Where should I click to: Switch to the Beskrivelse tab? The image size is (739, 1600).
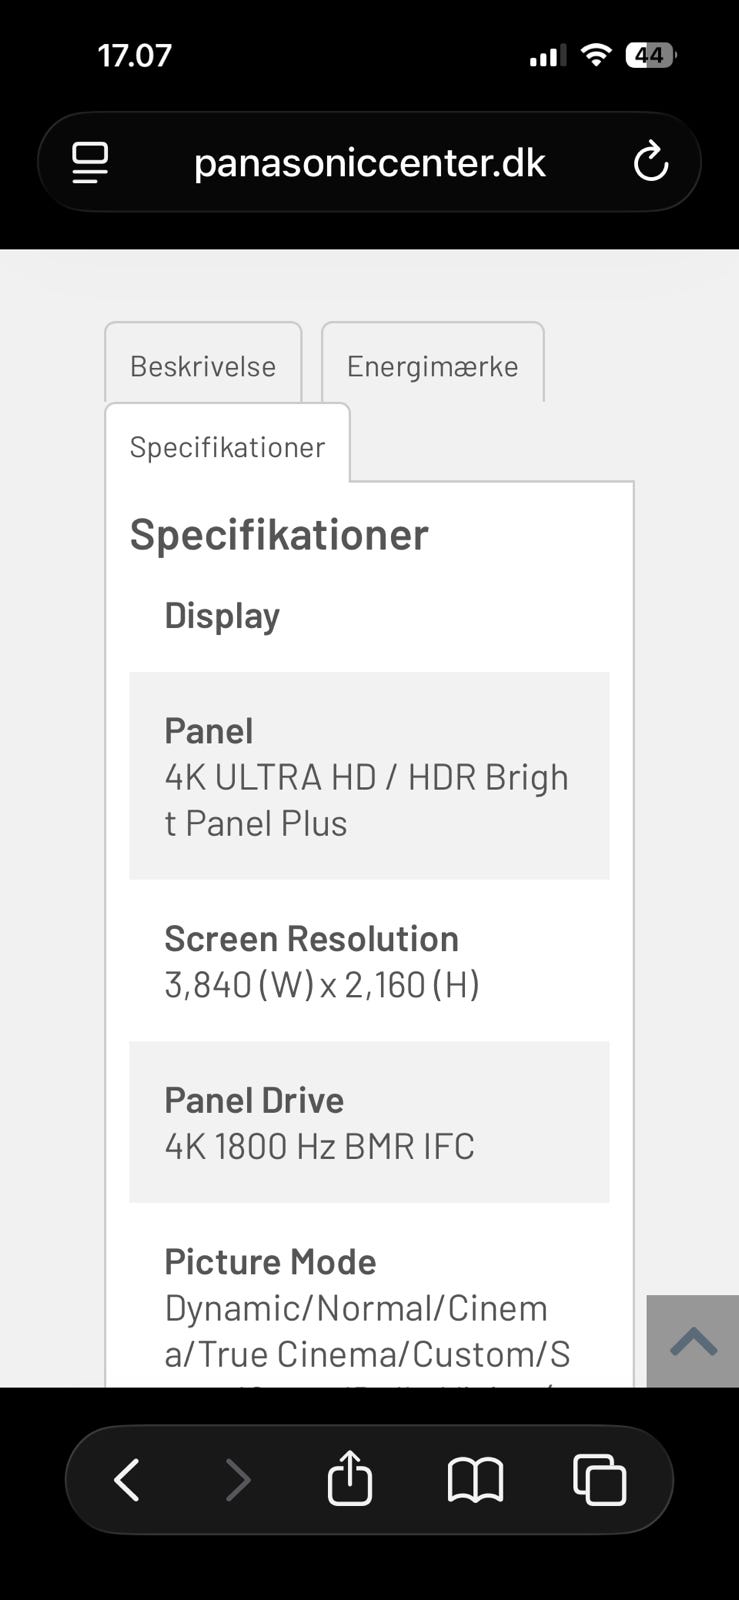pyautogui.click(x=203, y=365)
